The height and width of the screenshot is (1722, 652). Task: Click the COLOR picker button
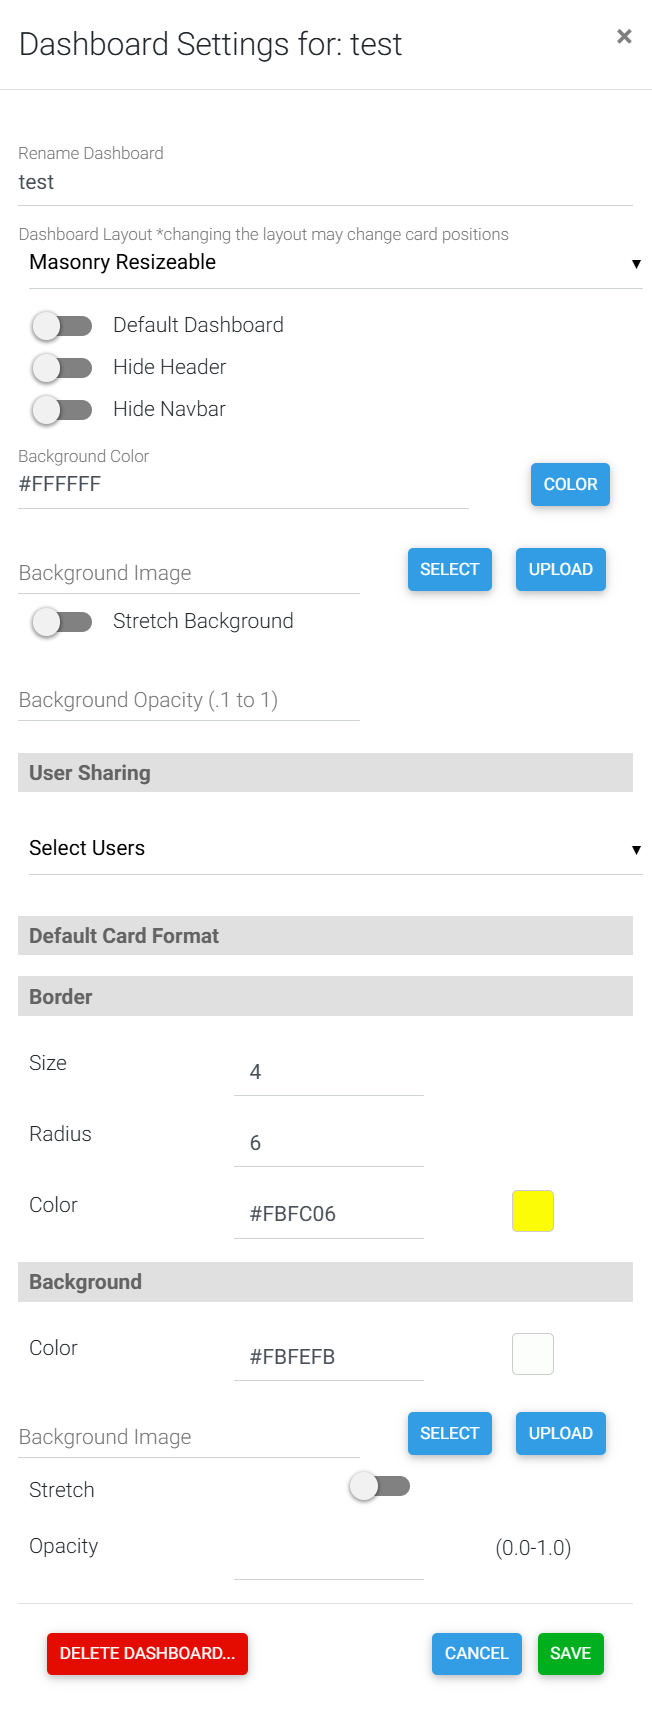click(x=570, y=485)
